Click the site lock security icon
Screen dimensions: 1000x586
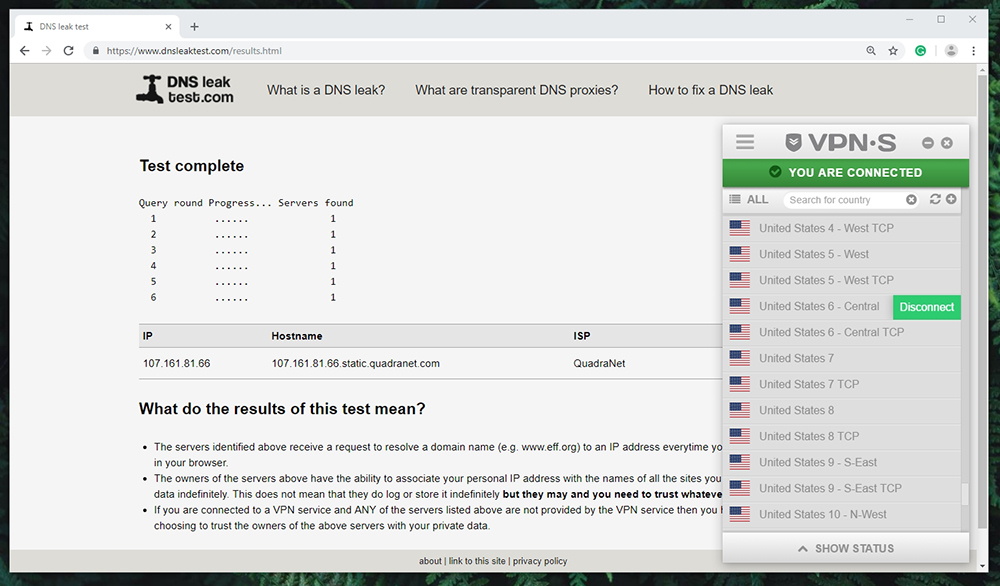pyautogui.click(x=96, y=50)
